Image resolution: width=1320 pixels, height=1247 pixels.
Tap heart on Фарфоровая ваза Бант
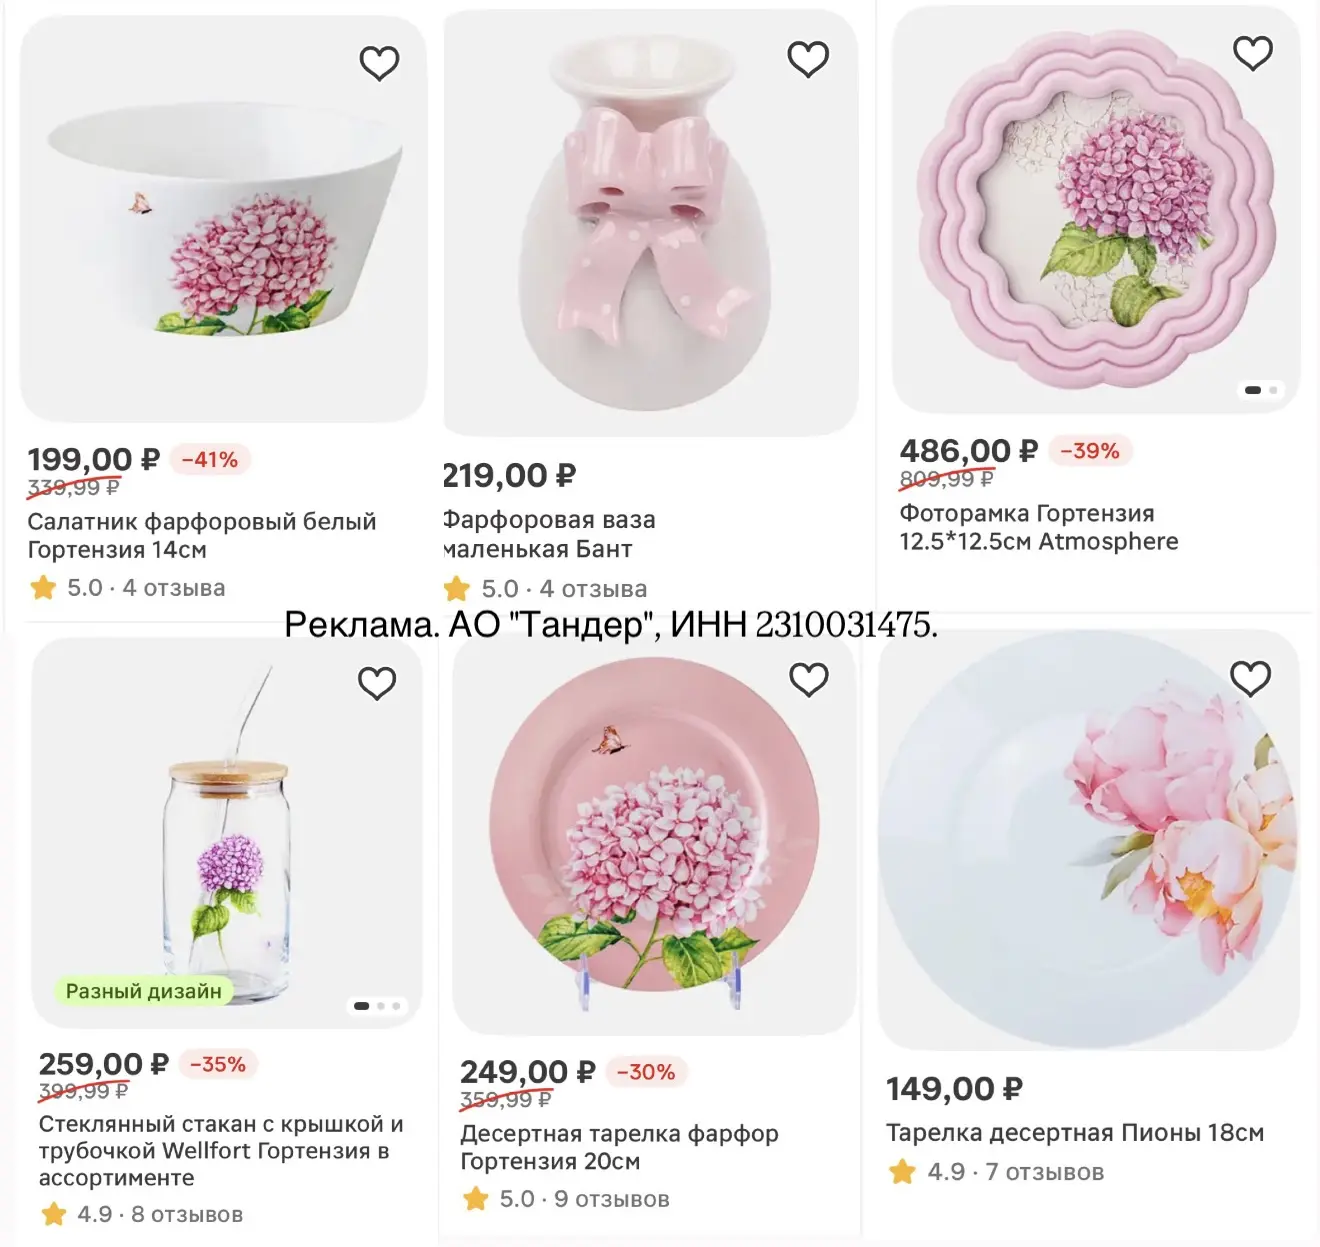tap(808, 60)
